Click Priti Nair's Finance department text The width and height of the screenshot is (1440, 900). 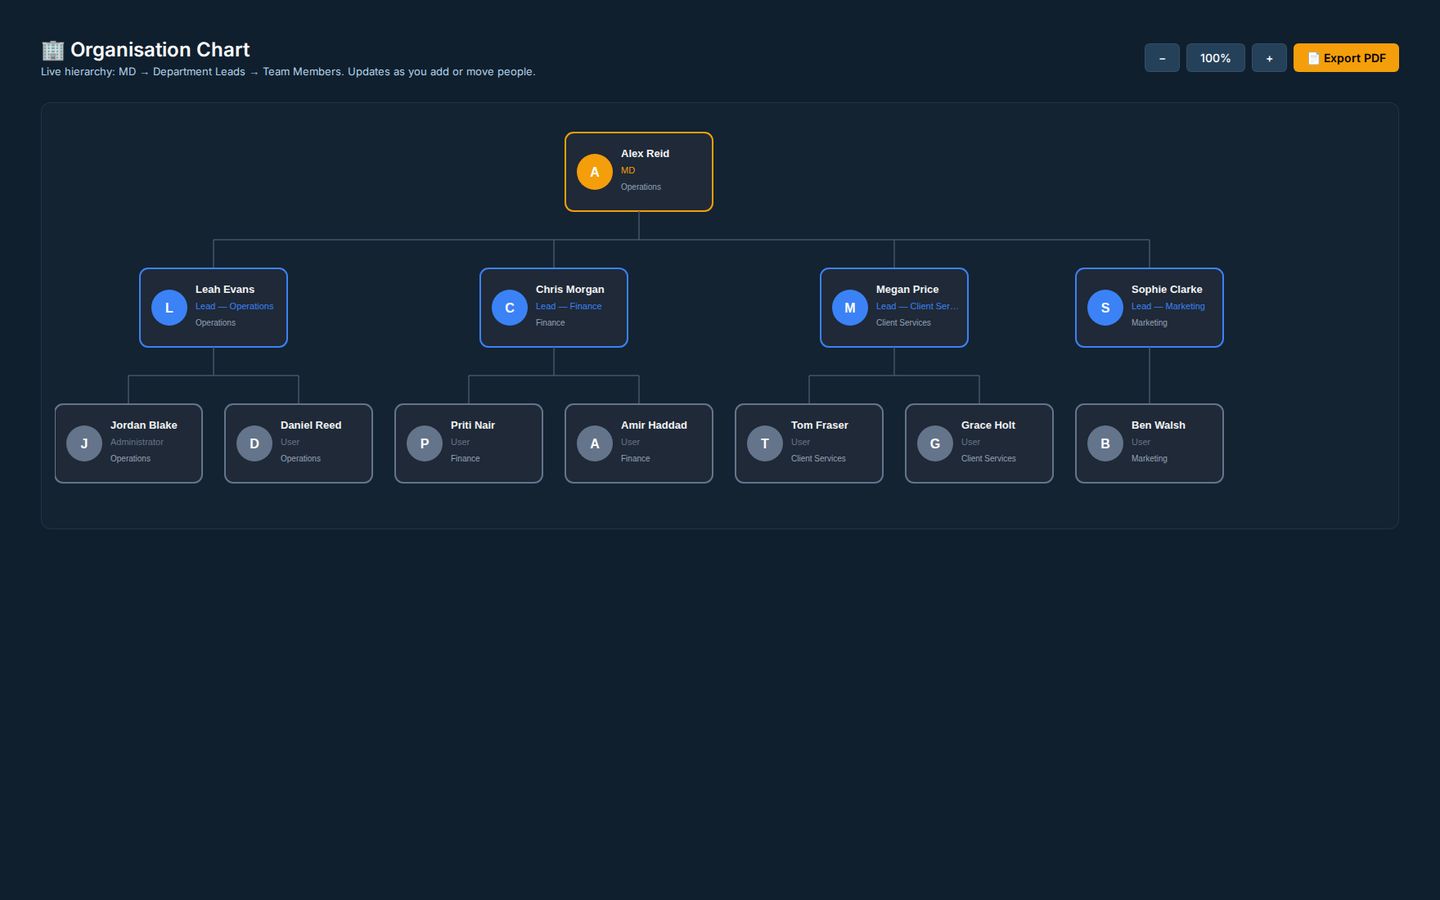(465, 459)
